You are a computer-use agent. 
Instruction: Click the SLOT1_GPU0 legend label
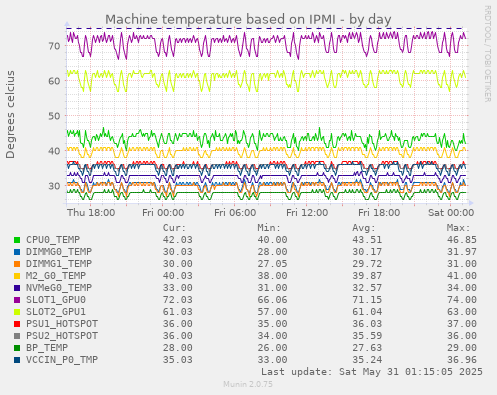click(x=56, y=300)
